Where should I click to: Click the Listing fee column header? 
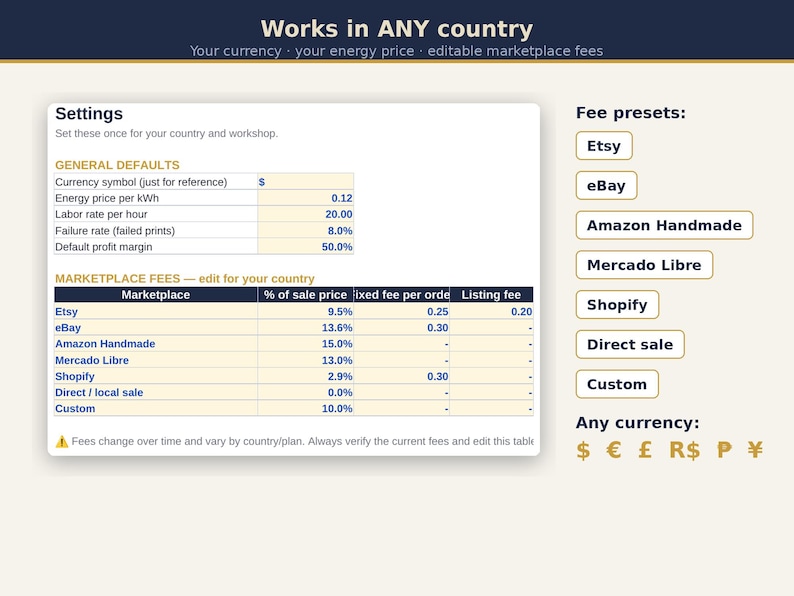491,295
